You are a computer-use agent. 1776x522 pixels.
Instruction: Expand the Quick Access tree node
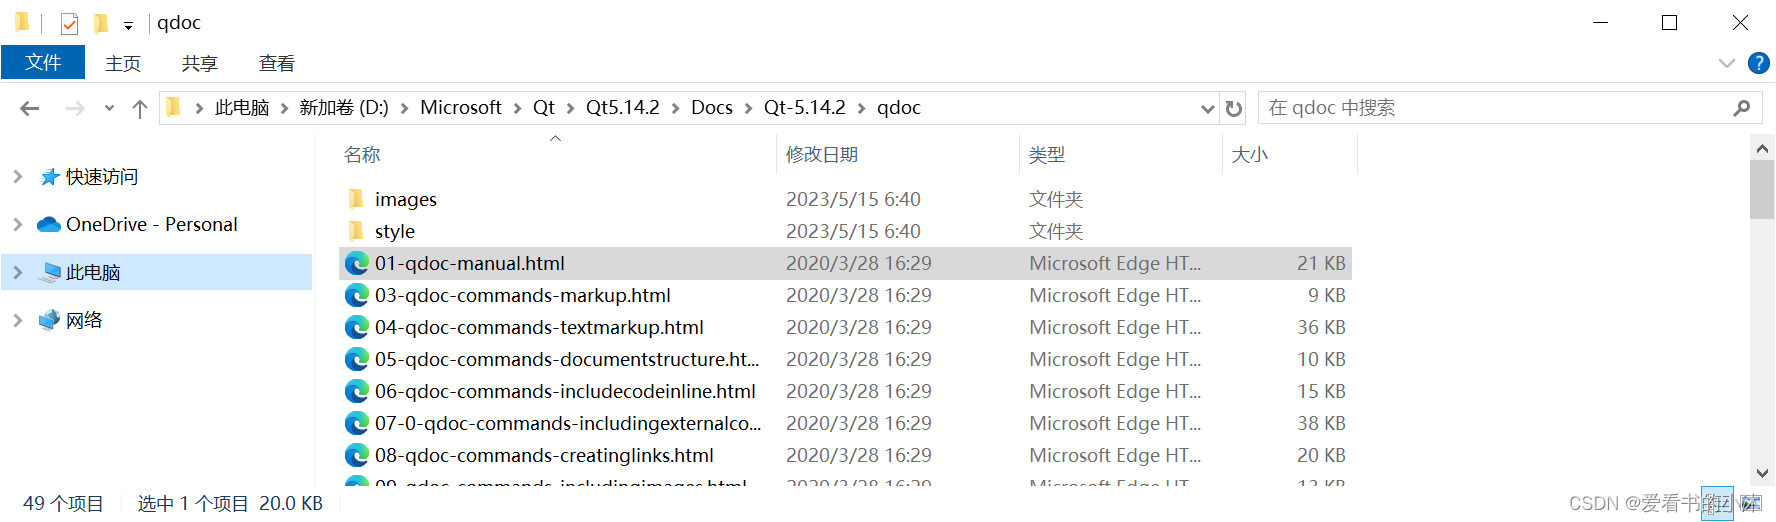[x=18, y=177]
